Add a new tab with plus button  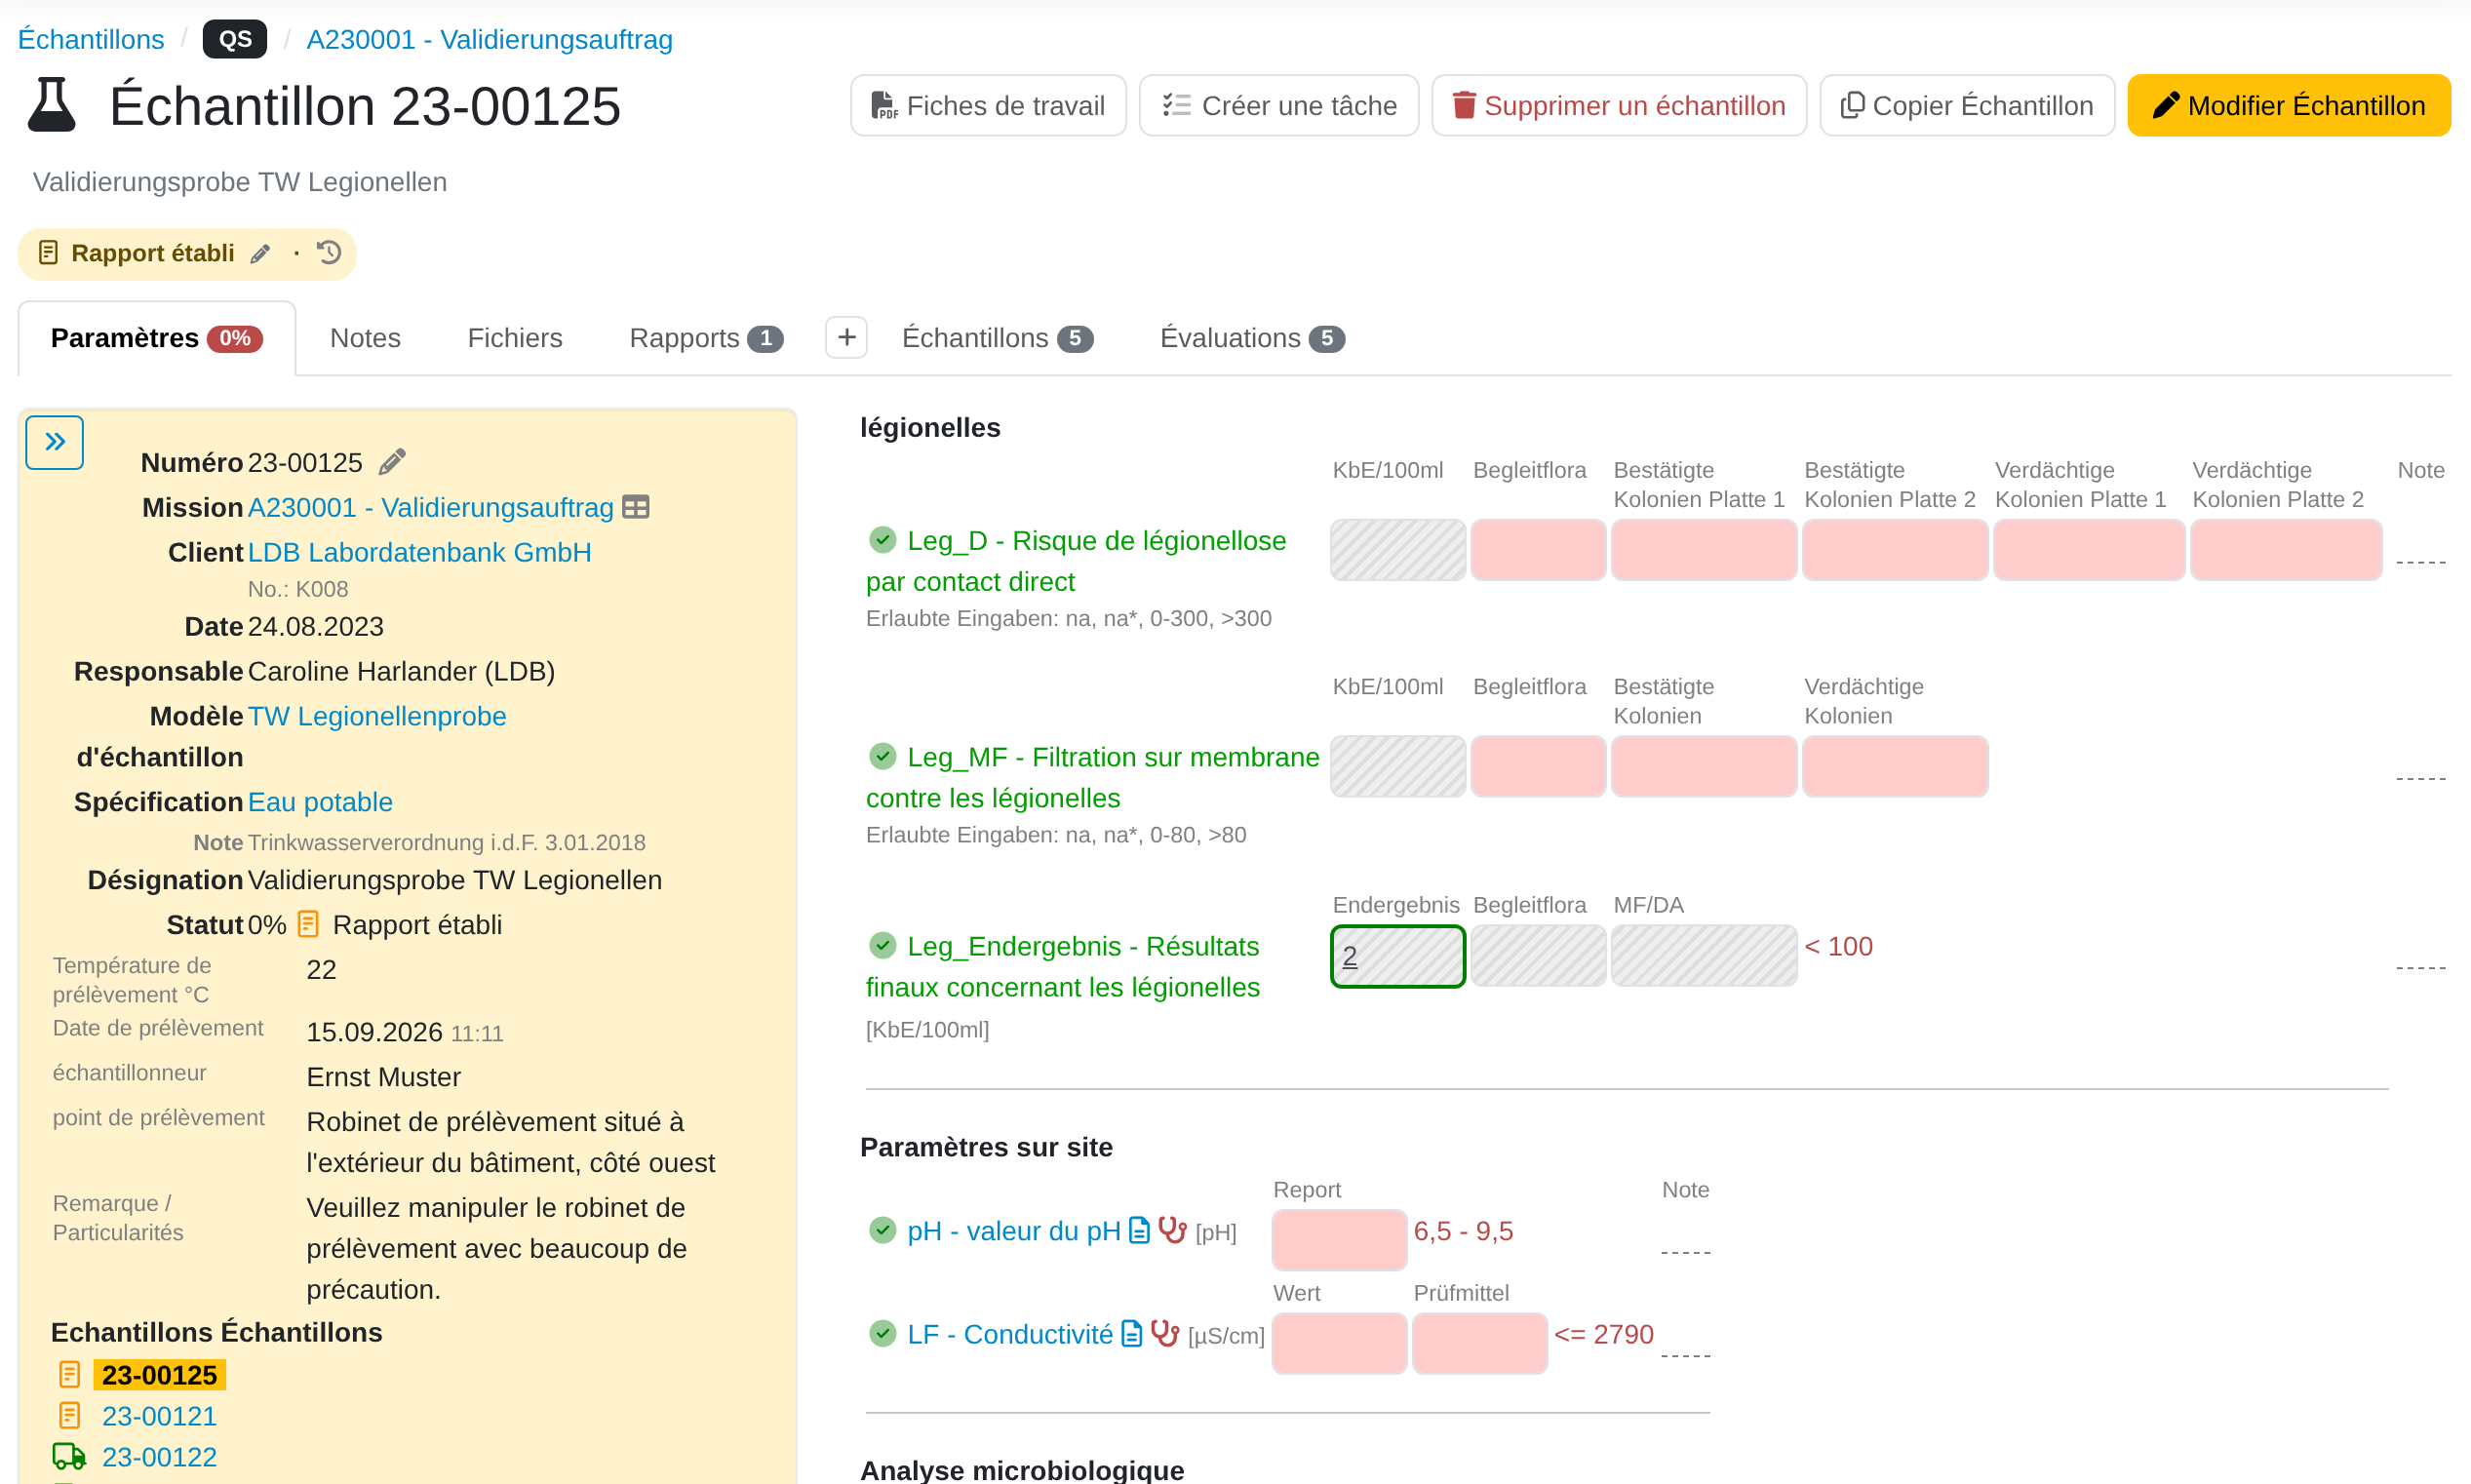(x=846, y=338)
